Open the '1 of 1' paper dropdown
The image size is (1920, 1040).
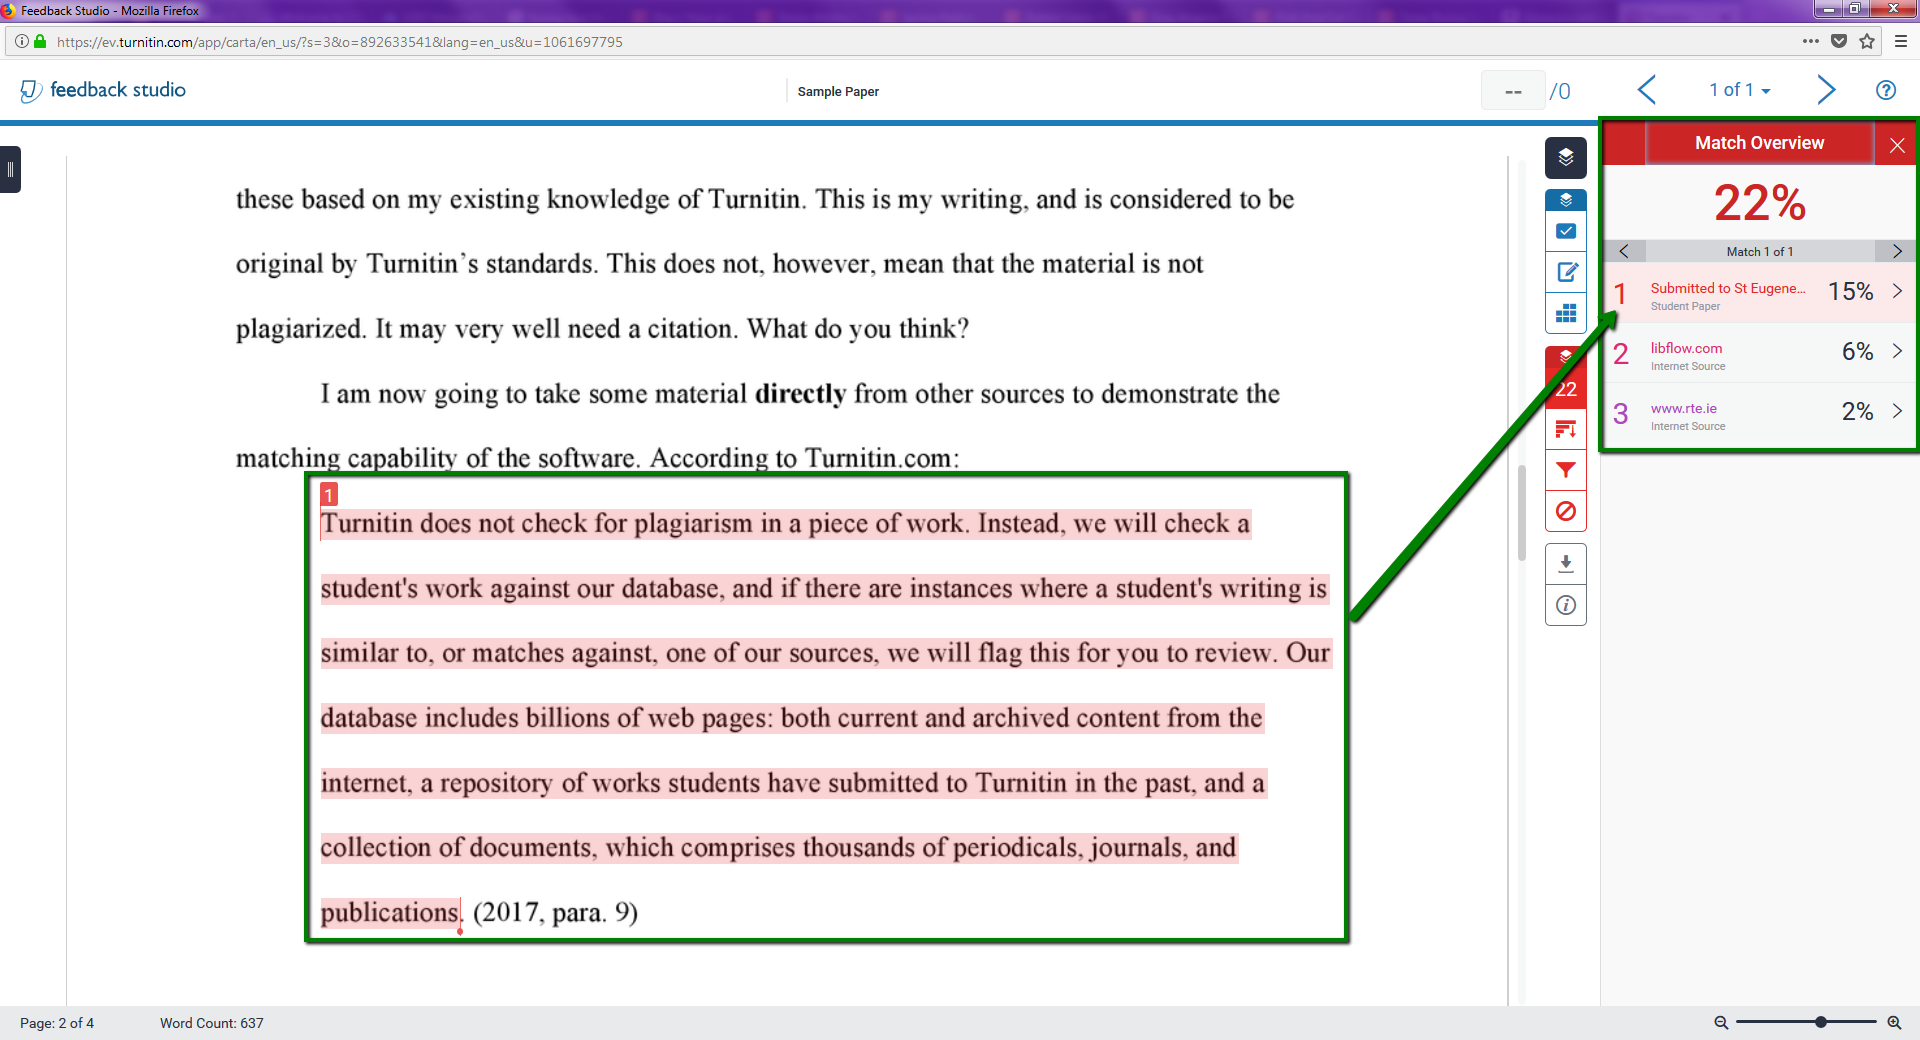(x=1739, y=90)
